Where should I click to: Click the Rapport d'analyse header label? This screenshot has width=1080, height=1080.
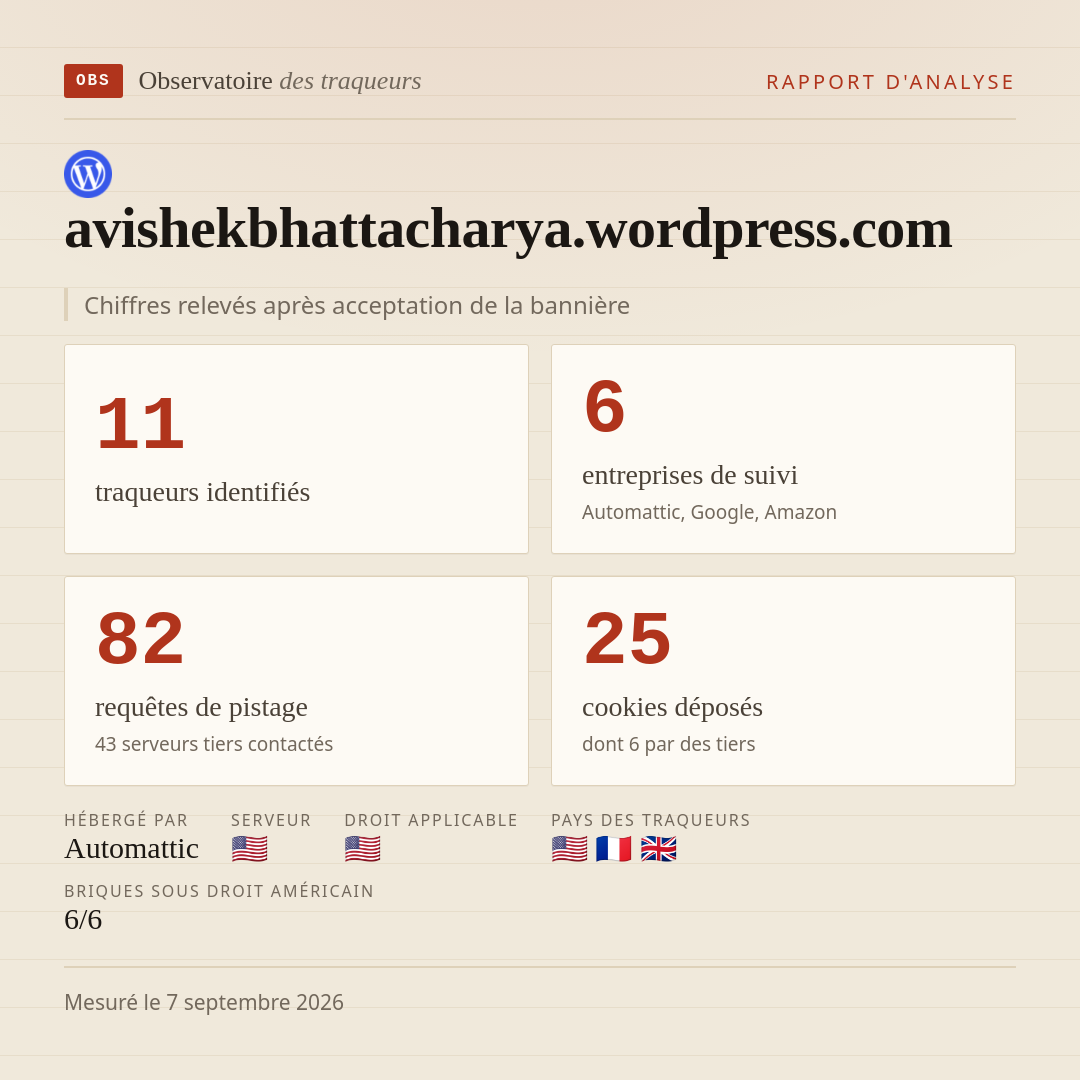tap(891, 82)
